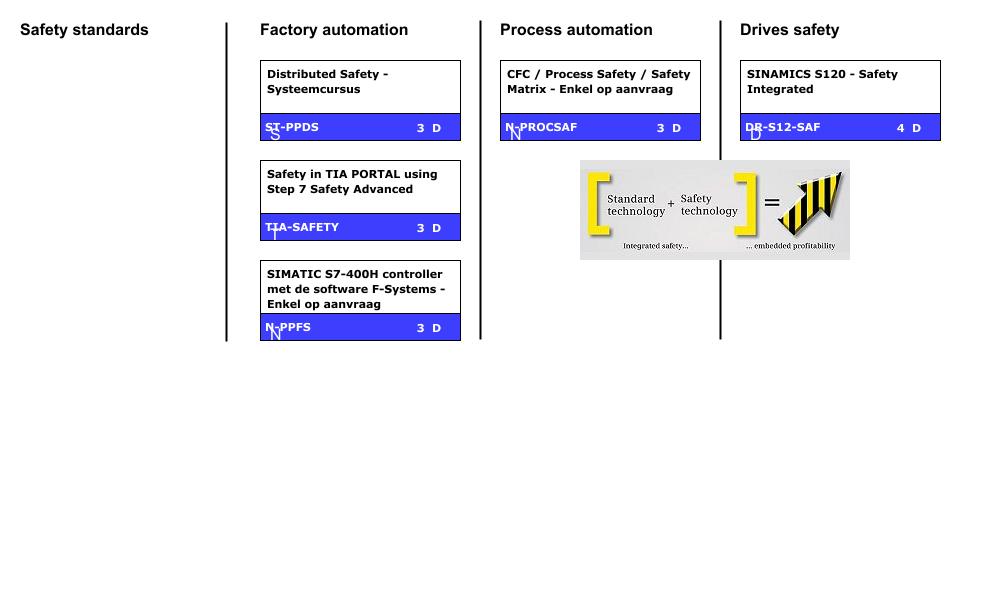The width and height of the screenshot is (1008, 611).
Task: Open the SIMATIC S7-400H controller course
Action: coord(355,288)
